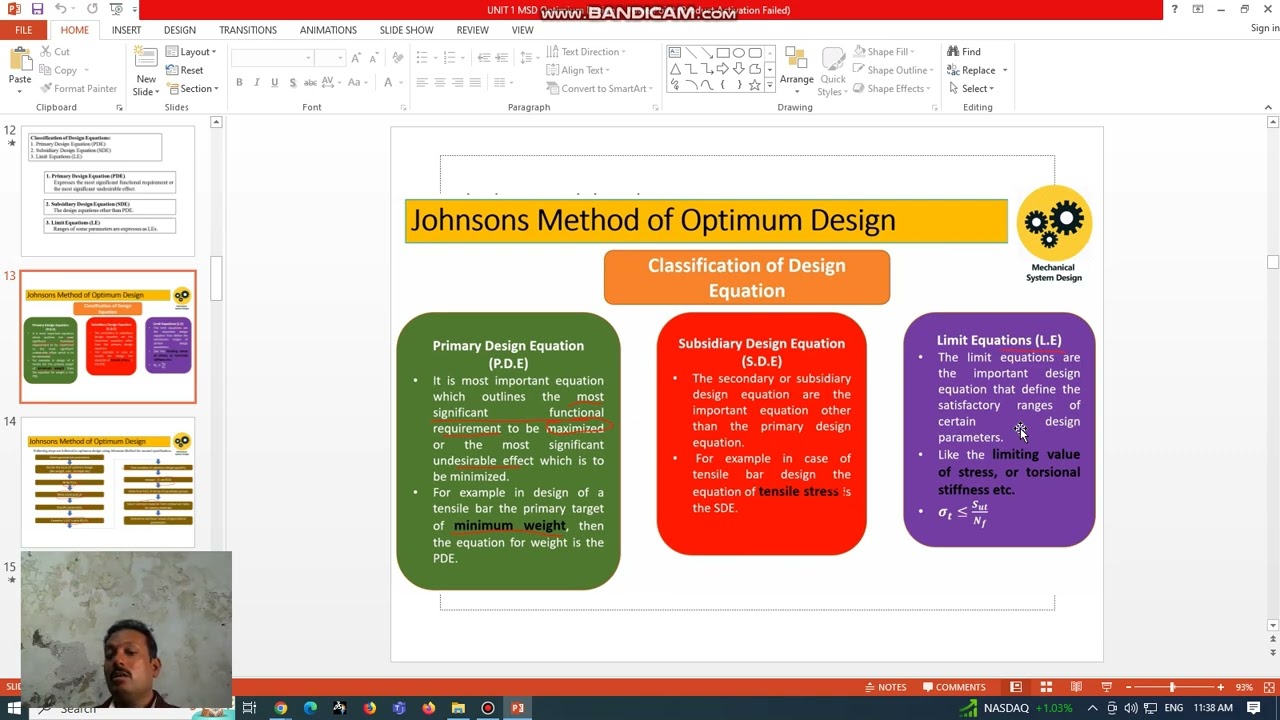This screenshot has width=1280, height=720.
Task: Click the New Slide icon
Action: tap(146, 58)
